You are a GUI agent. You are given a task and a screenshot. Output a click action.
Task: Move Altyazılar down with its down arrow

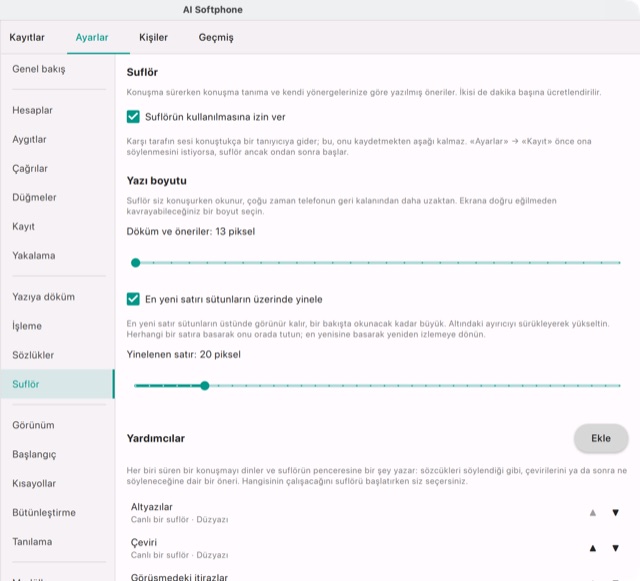click(x=615, y=512)
